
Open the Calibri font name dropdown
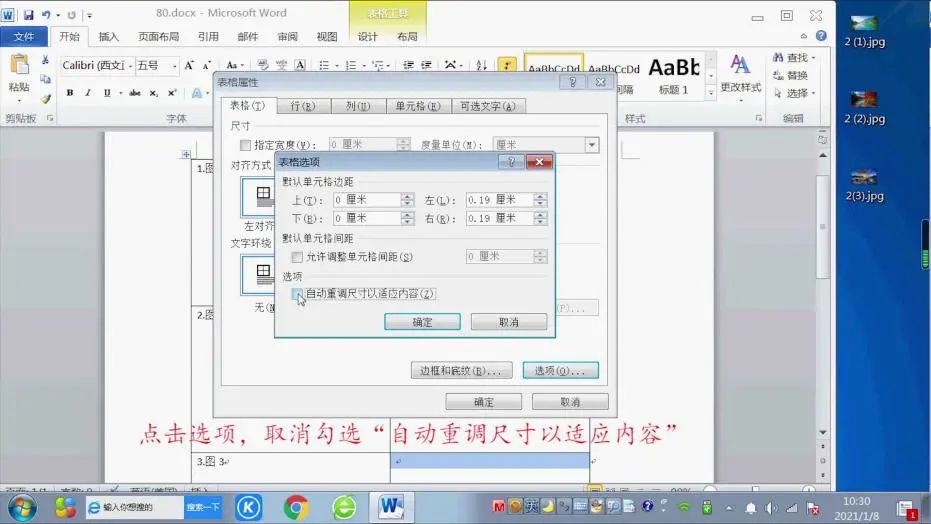click(x=129, y=66)
